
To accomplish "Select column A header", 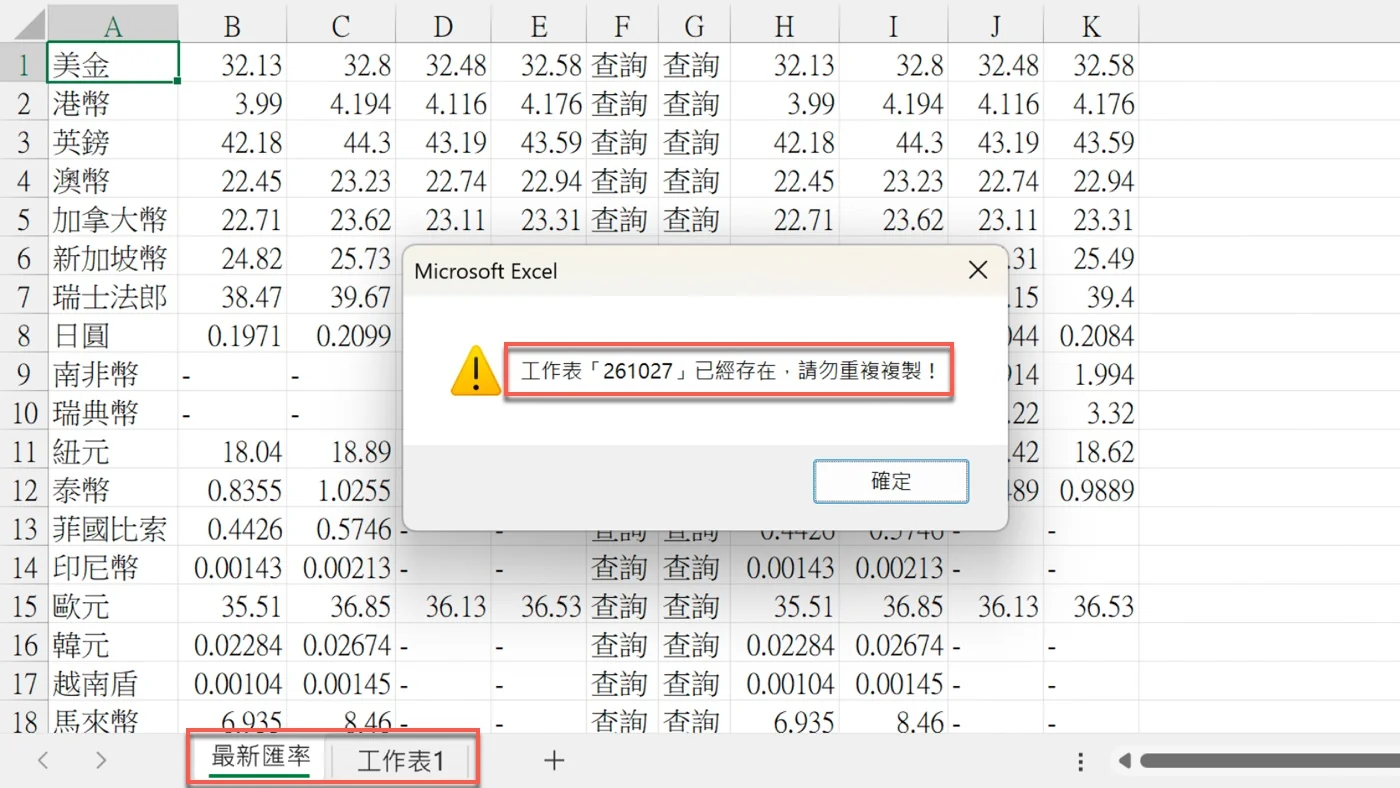I will [113, 26].
